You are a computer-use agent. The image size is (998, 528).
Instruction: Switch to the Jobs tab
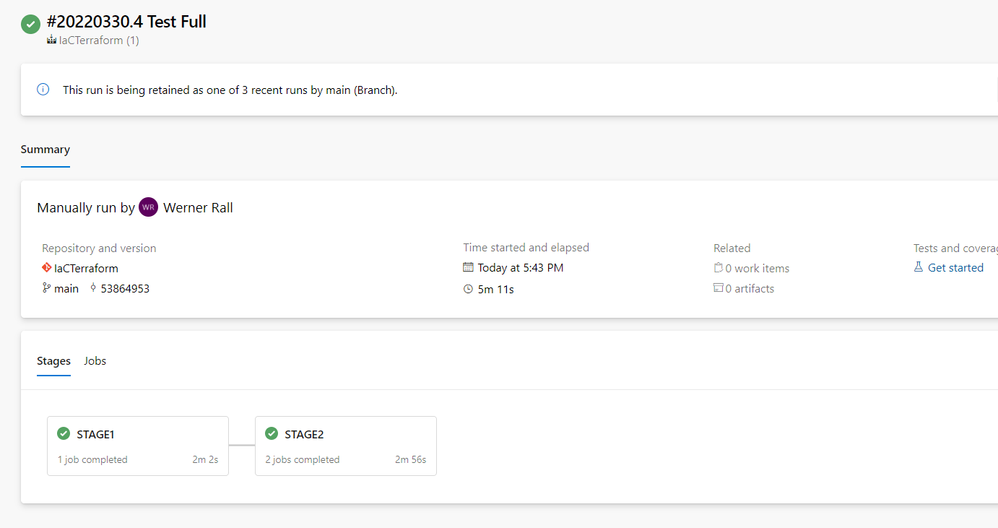(95, 361)
